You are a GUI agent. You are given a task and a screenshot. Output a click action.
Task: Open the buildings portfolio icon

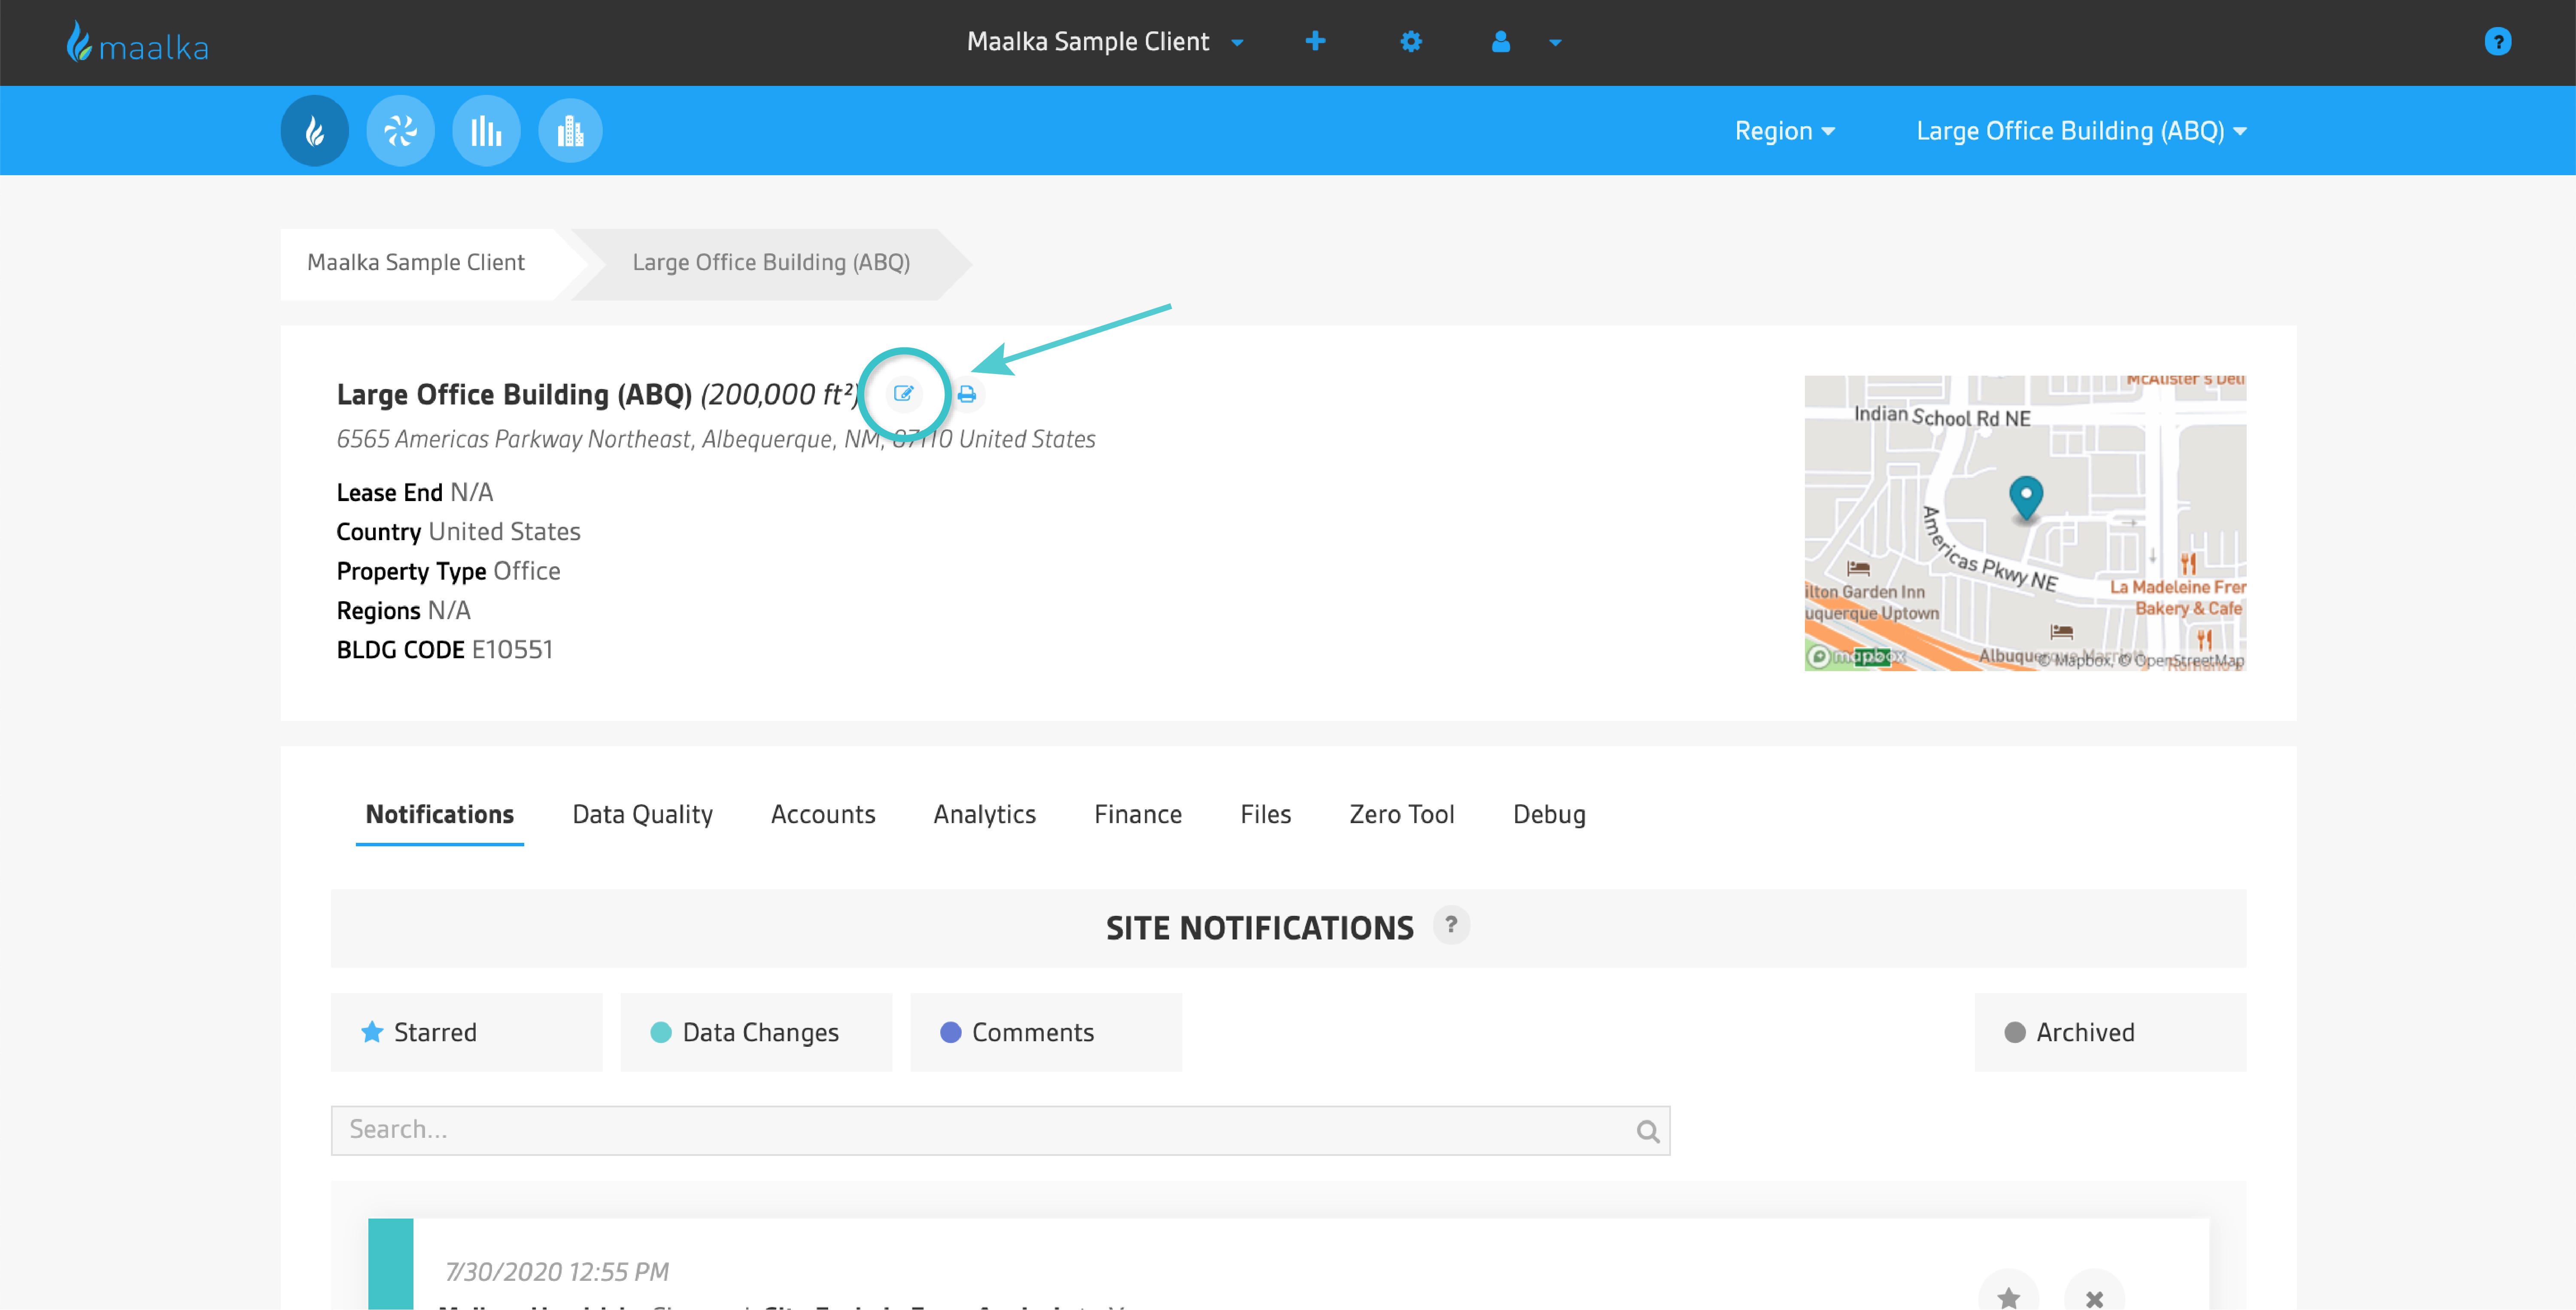[x=570, y=131]
